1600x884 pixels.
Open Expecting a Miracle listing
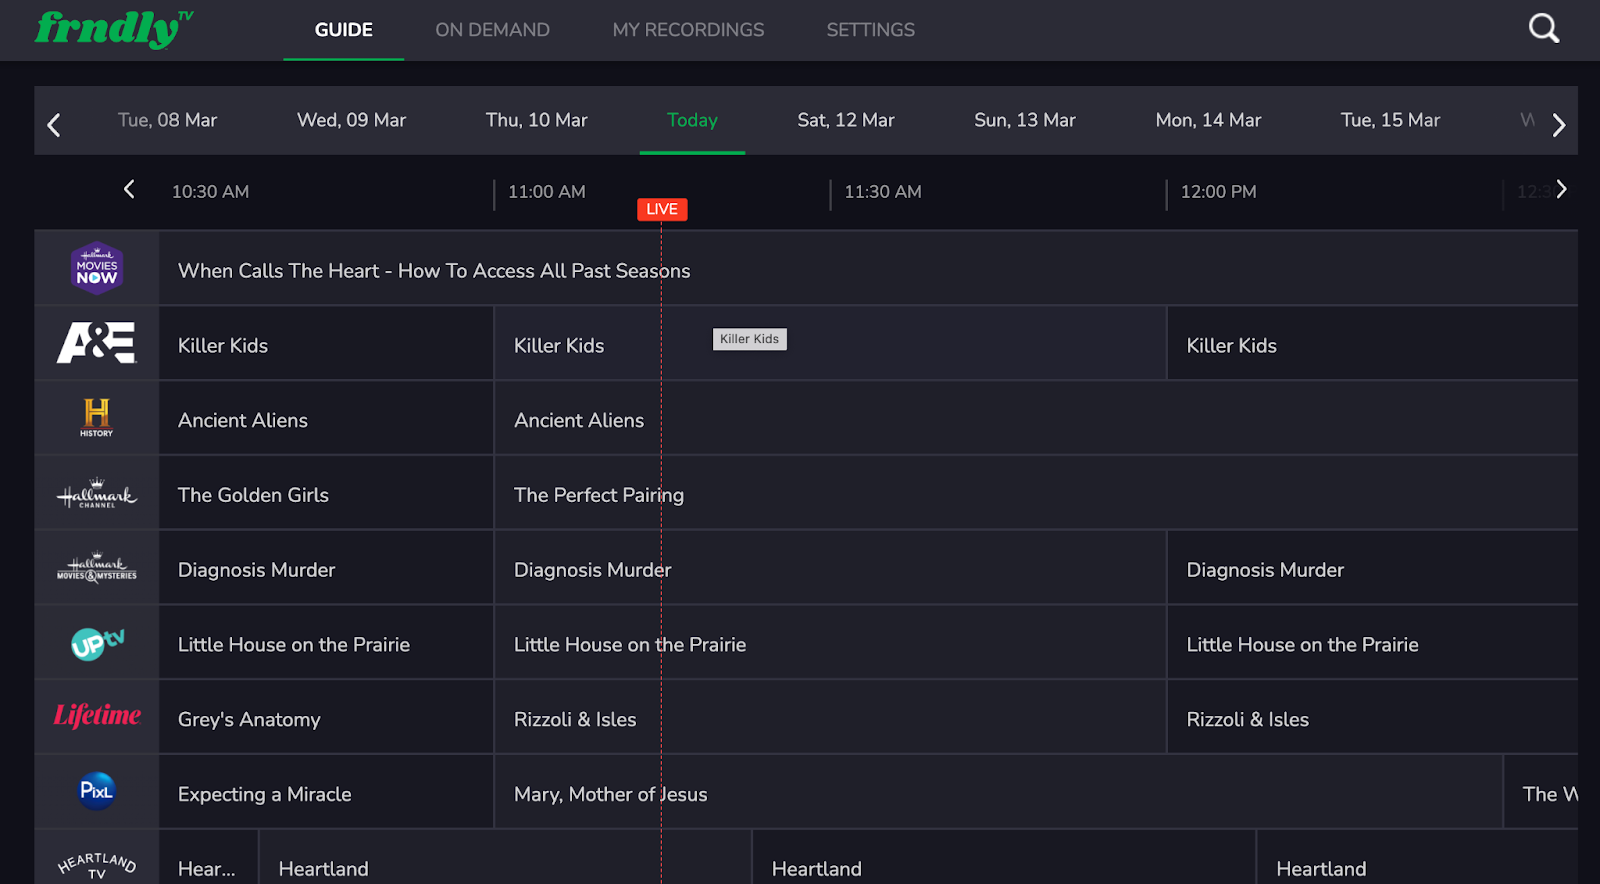pyautogui.click(x=326, y=792)
